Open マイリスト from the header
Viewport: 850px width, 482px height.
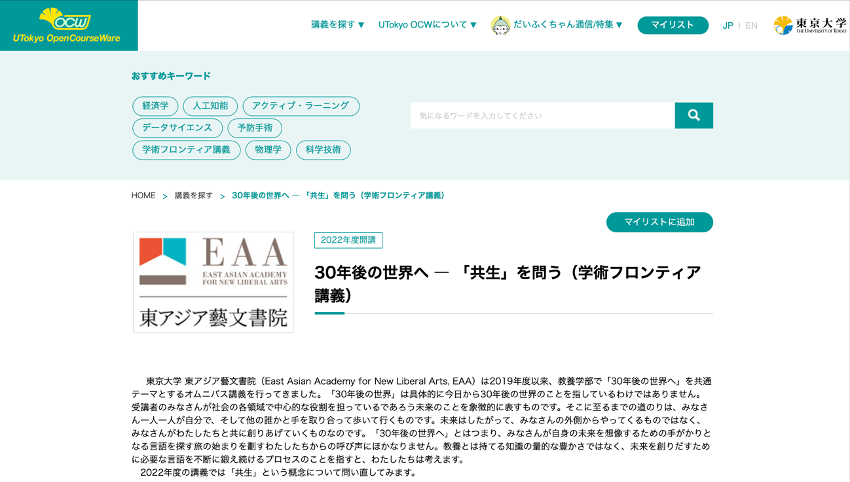point(673,25)
